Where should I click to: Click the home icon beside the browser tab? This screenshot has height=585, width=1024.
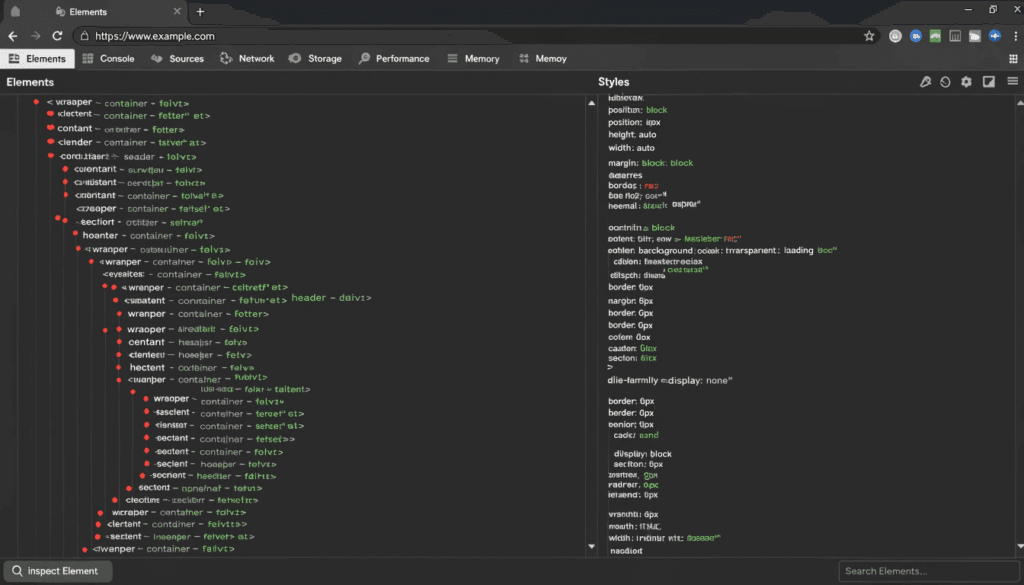pos(15,12)
